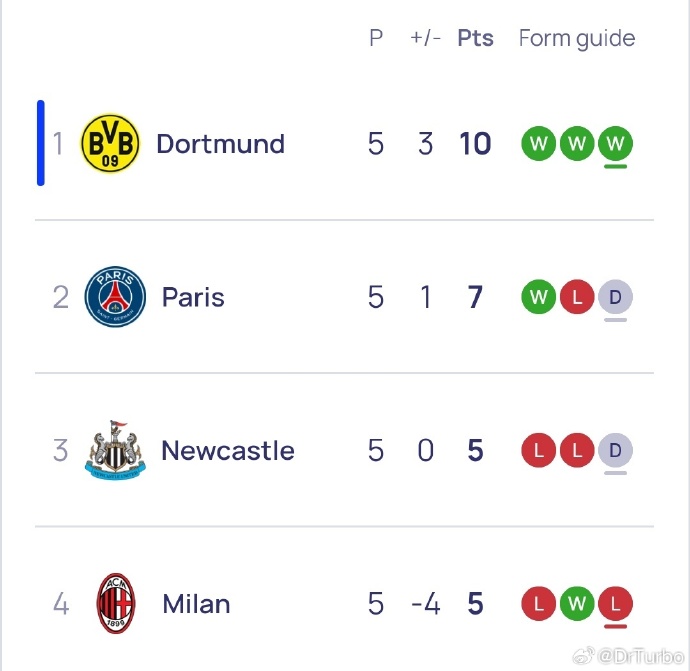Click Milan's underlined latest loss badge
Viewport: 690px width, 671px height.
click(x=615, y=604)
